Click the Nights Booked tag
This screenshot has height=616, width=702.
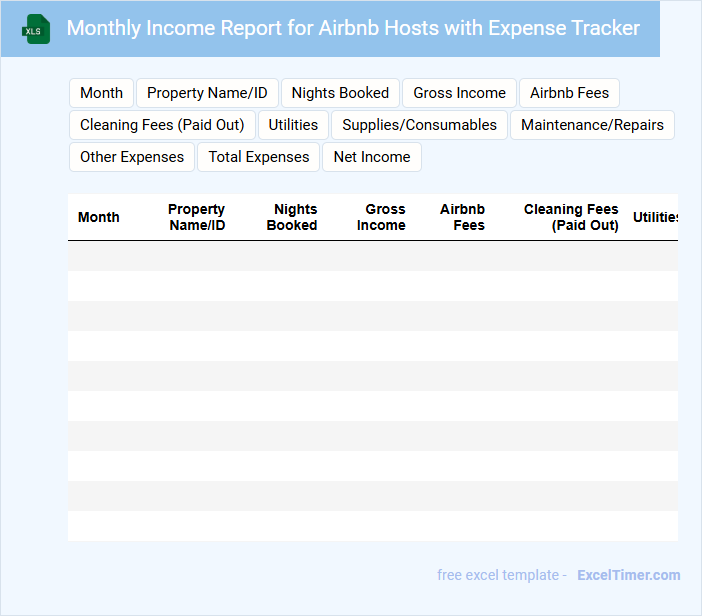[x=340, y=93]
